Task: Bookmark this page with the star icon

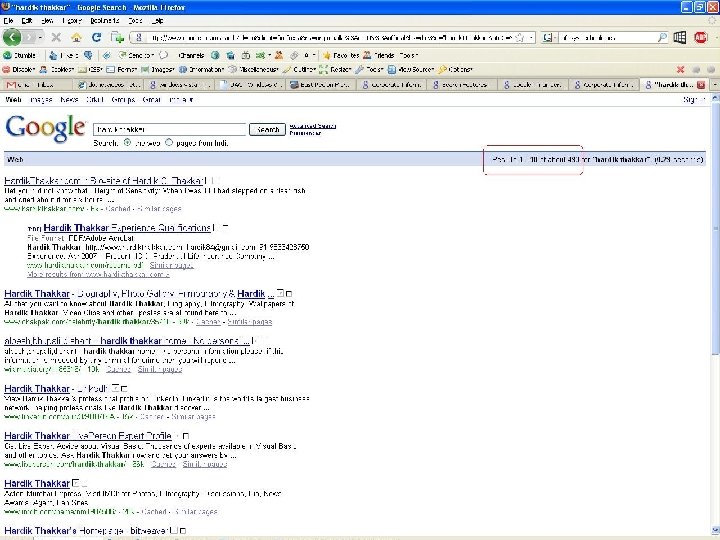Action: [x=520, y=38]
